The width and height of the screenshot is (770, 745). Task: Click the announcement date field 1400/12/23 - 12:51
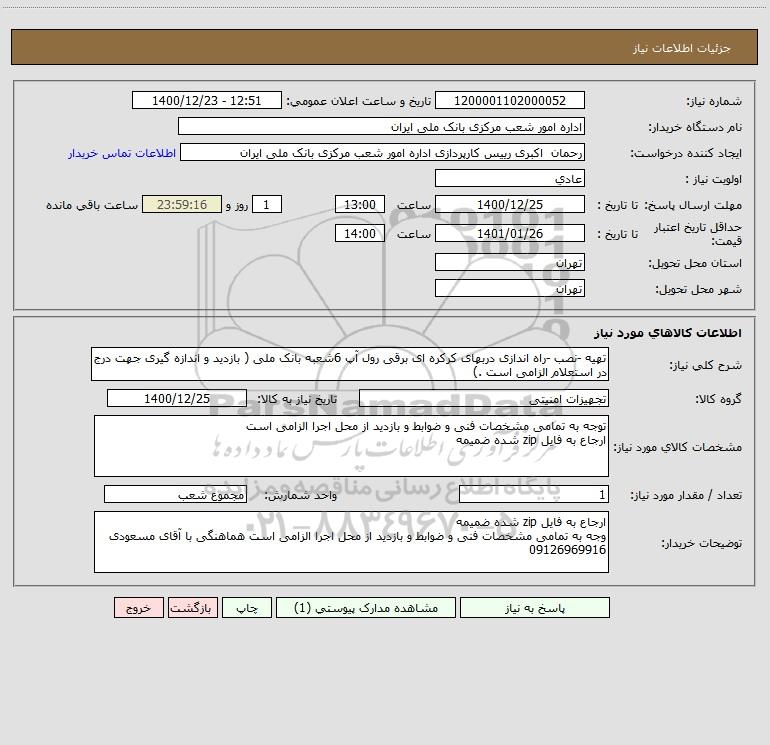click(x=207, y=100)
